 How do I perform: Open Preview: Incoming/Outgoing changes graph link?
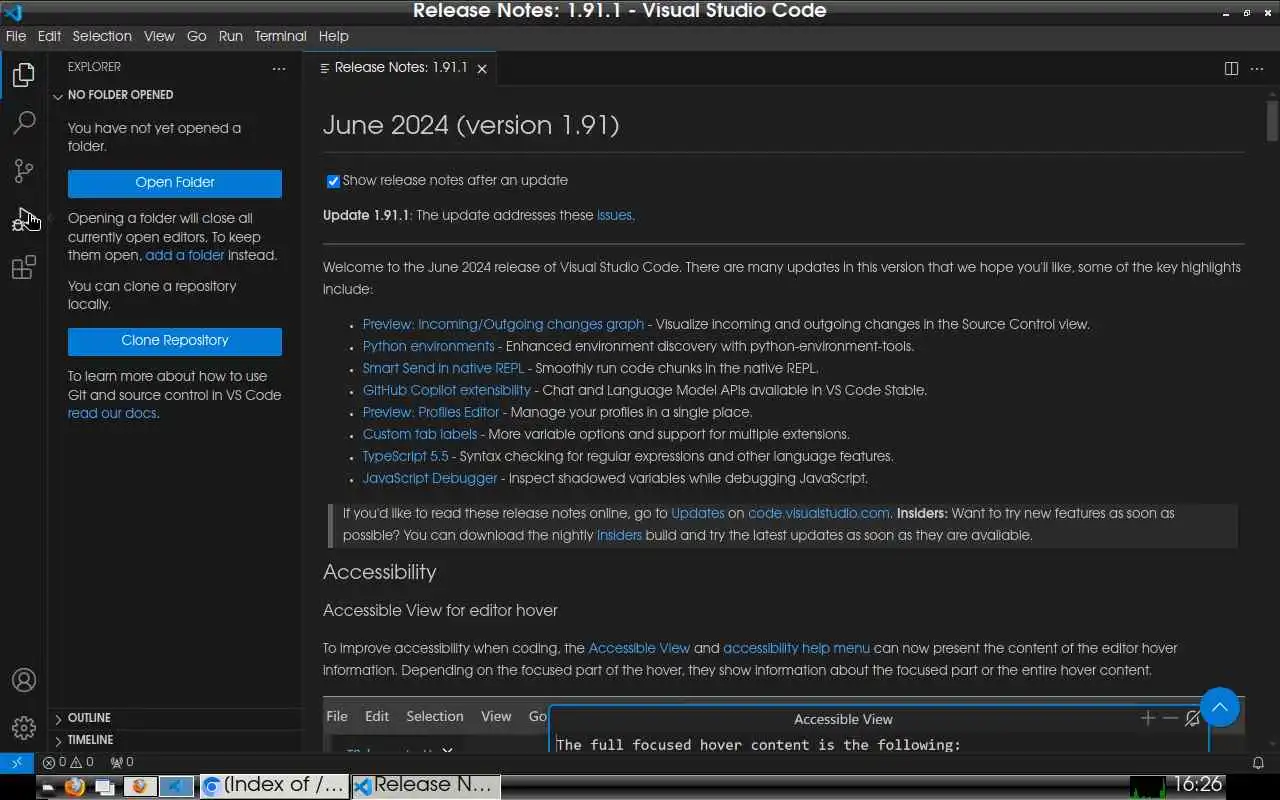click(503, 324)
